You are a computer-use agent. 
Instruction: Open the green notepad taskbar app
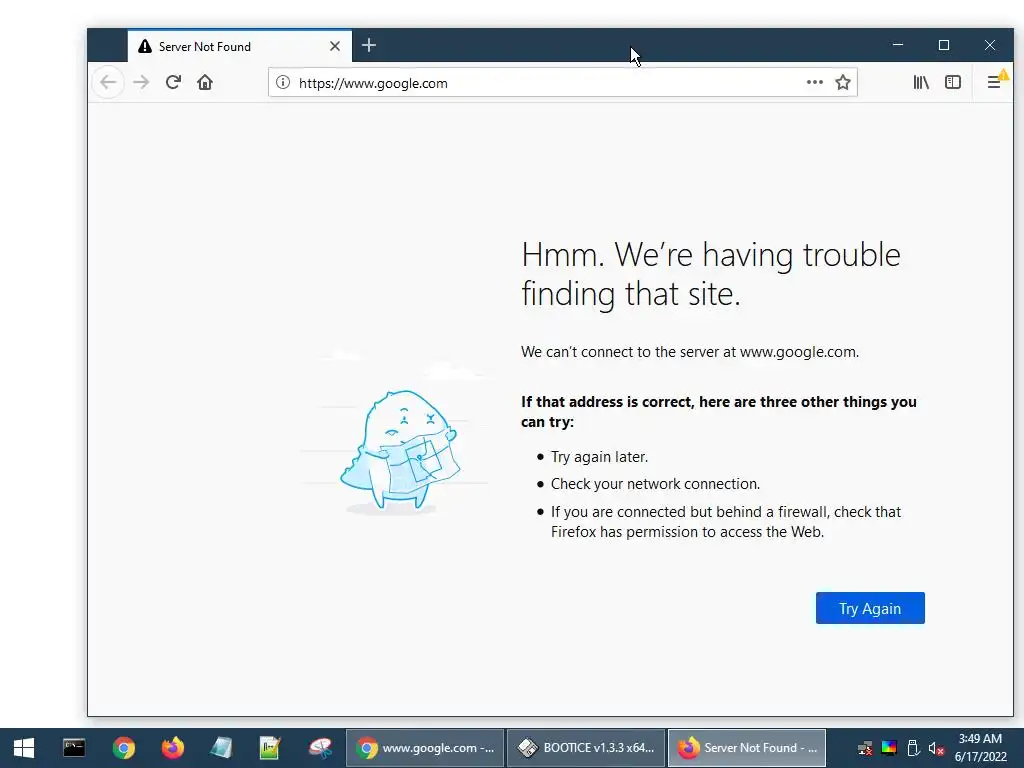[270, 748]
